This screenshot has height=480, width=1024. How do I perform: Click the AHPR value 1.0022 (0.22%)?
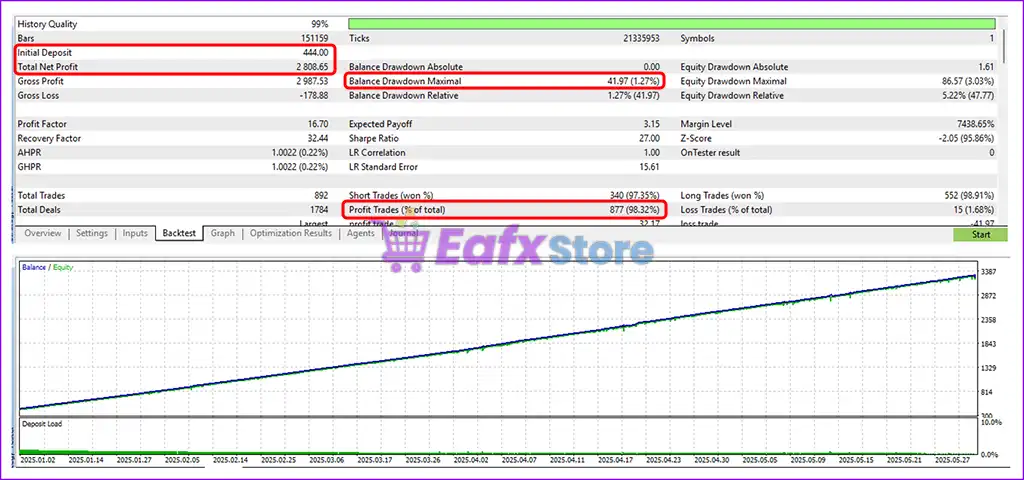(300, 153)
